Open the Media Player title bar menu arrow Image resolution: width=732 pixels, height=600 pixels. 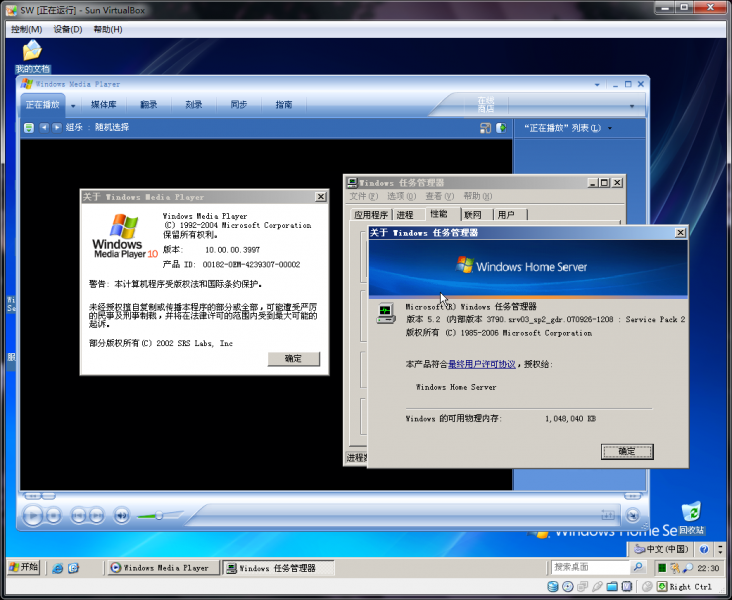597,85
